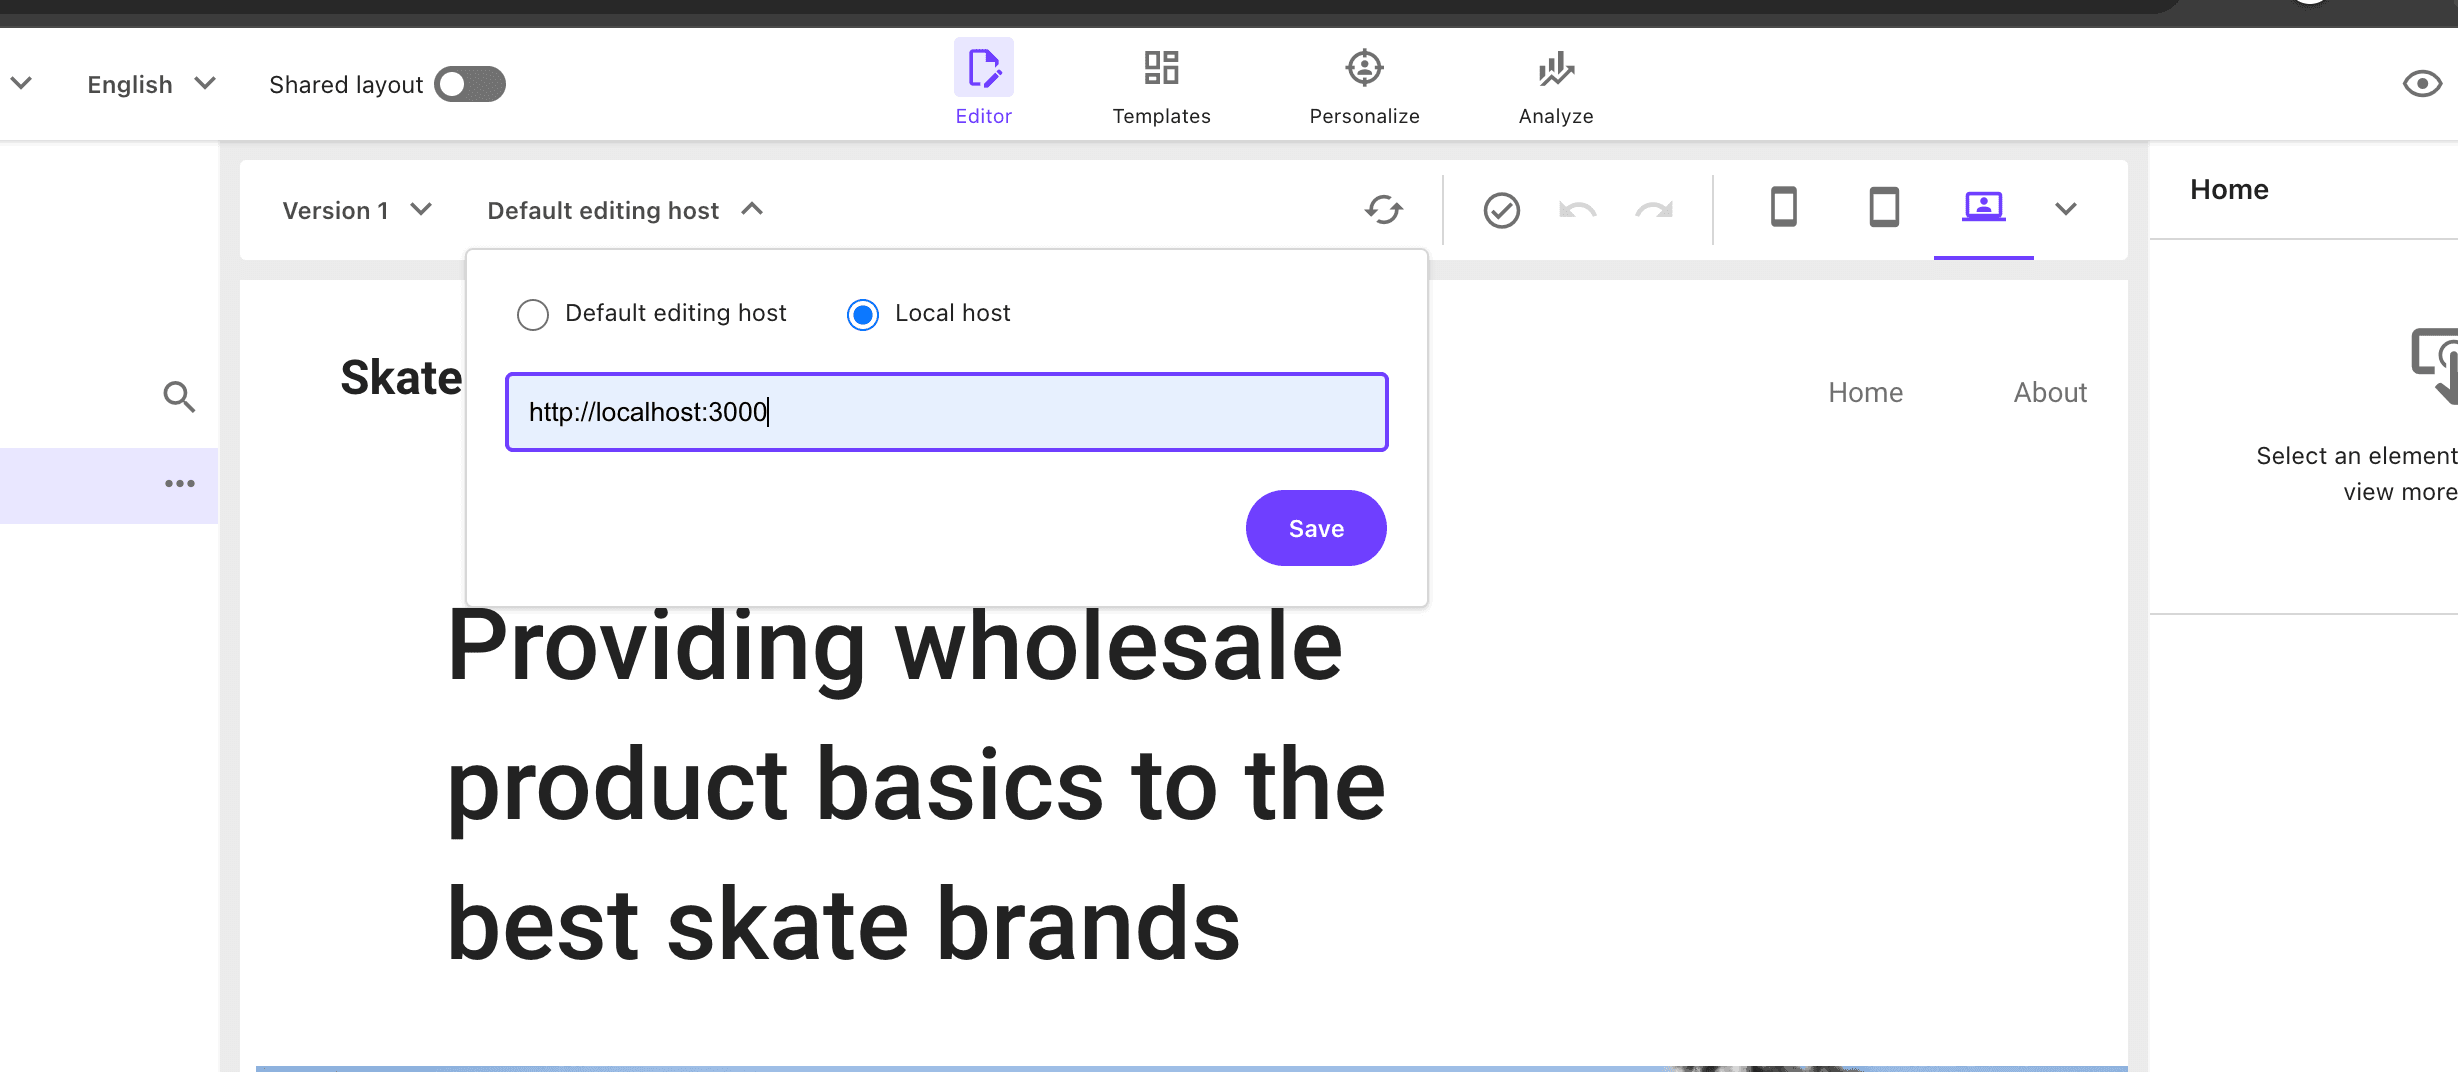This screenshot has width=2458, height=1072.
Task: Switch to the Analyze tab
Action: [x=1555, y=85]
